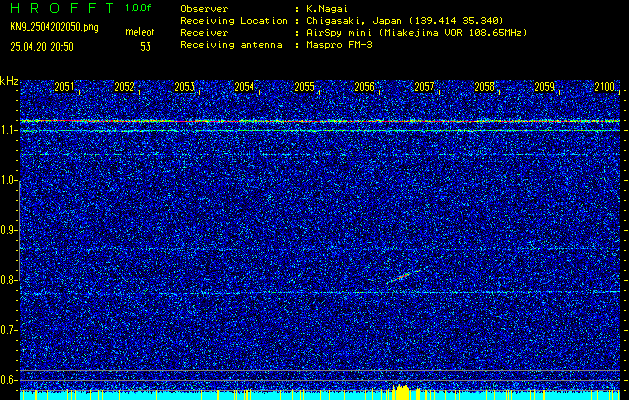
Task: Select the antenna value Maspro FM-3
Action: tap(339, 45)
